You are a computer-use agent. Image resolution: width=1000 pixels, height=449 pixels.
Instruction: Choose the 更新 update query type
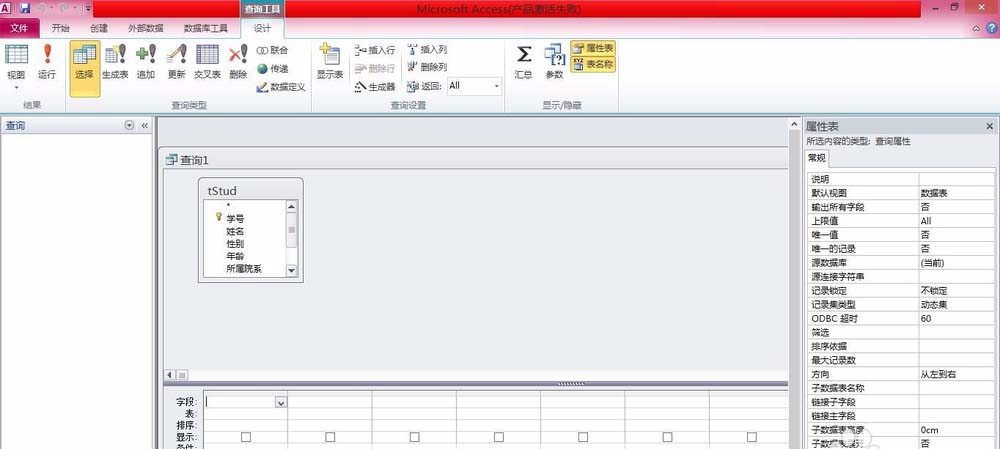(x=177, y=62)
